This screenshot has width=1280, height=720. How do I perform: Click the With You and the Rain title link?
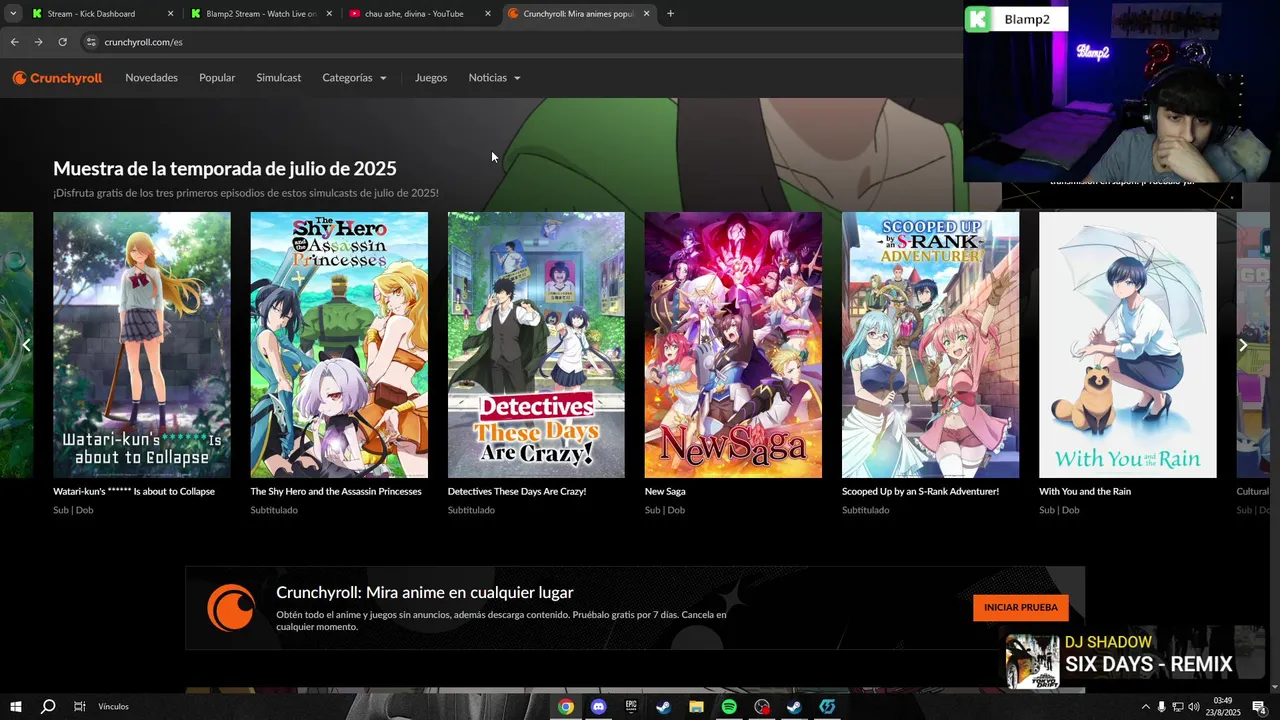click(1085, 492)
